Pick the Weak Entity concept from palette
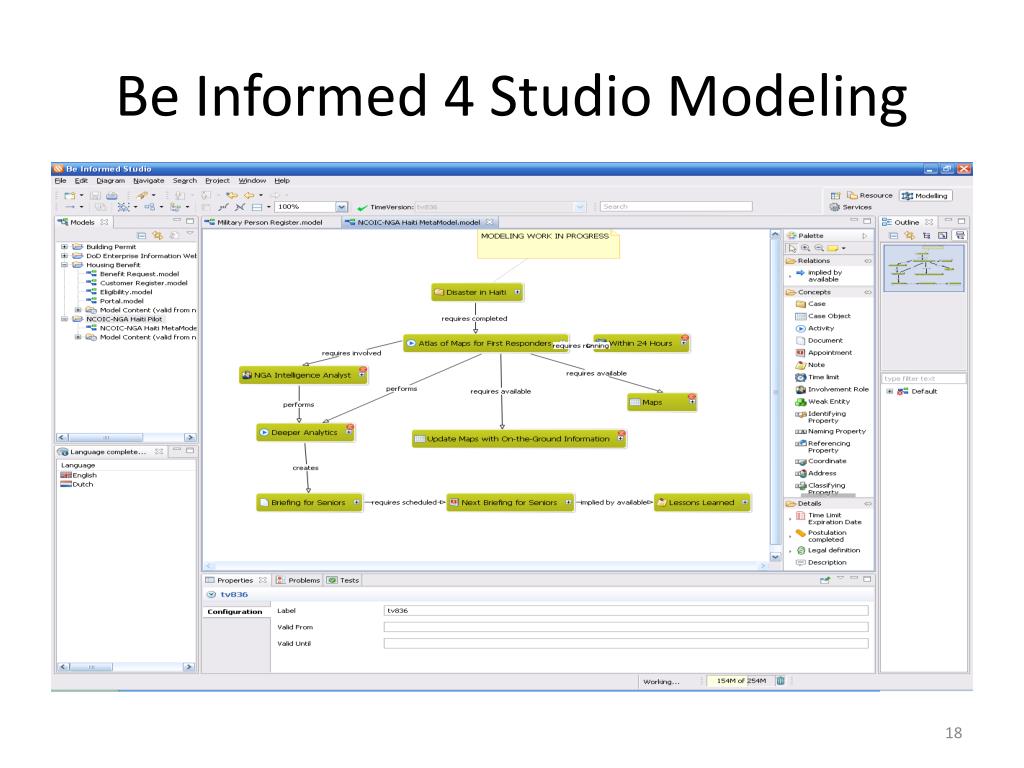1024x768 pixels. click(823, 402)
